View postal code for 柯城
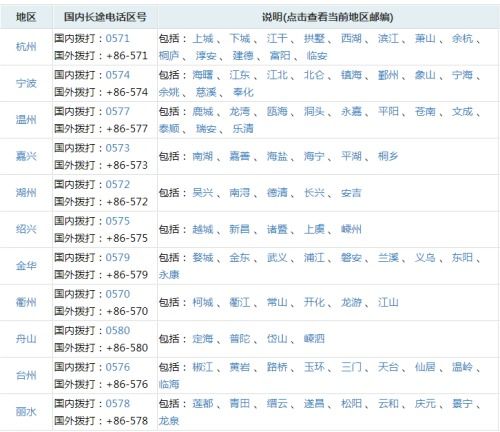 click(203, 302)
